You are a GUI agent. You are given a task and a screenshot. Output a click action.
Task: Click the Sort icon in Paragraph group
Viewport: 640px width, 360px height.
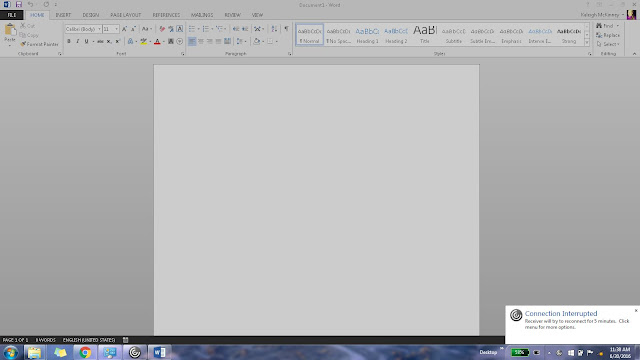click(274, 29)
